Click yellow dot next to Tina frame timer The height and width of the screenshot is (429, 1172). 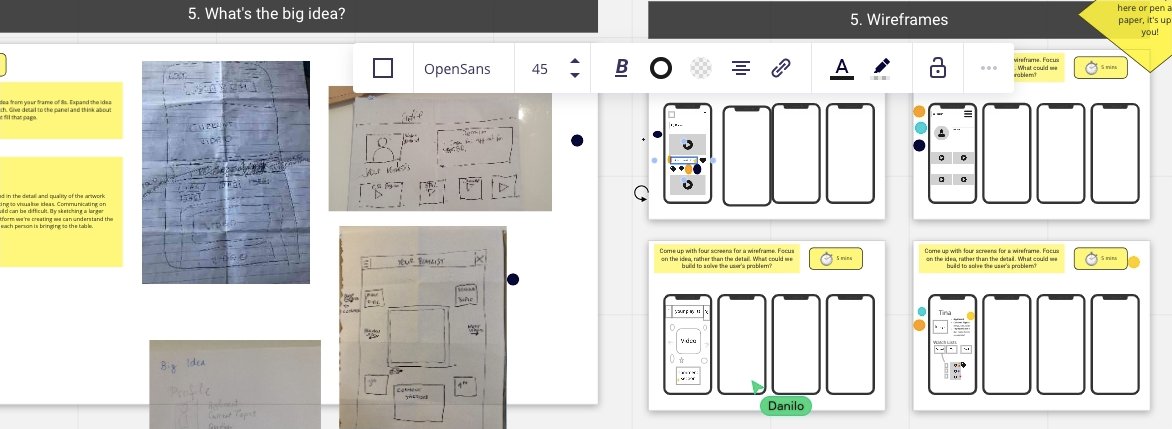click(x=1134, y=262)
